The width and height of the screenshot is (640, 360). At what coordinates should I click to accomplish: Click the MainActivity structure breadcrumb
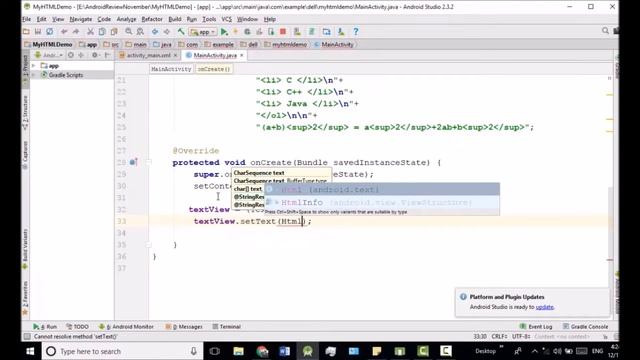(171, 69)
